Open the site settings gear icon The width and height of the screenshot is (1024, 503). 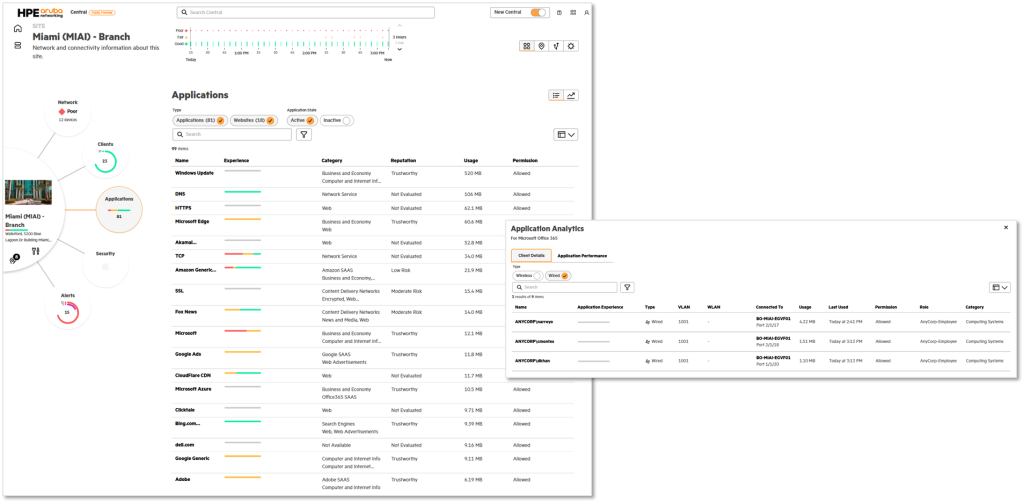[571, 46]
